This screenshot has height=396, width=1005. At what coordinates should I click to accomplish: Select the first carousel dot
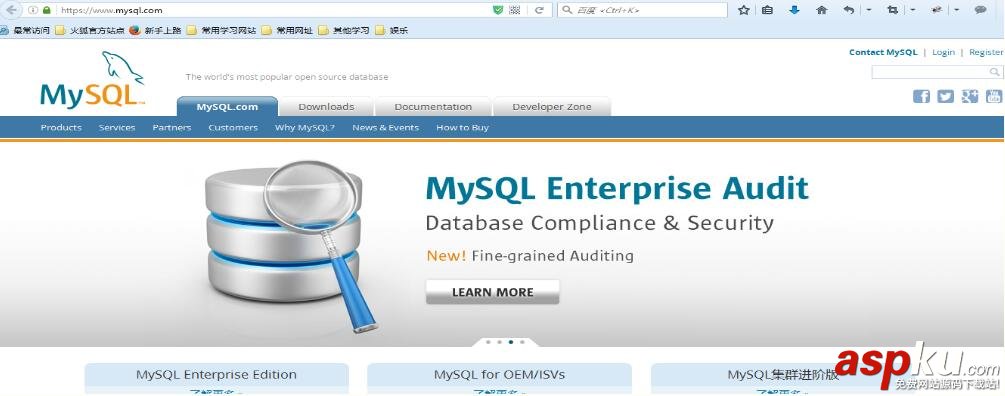tap(488, 342)
